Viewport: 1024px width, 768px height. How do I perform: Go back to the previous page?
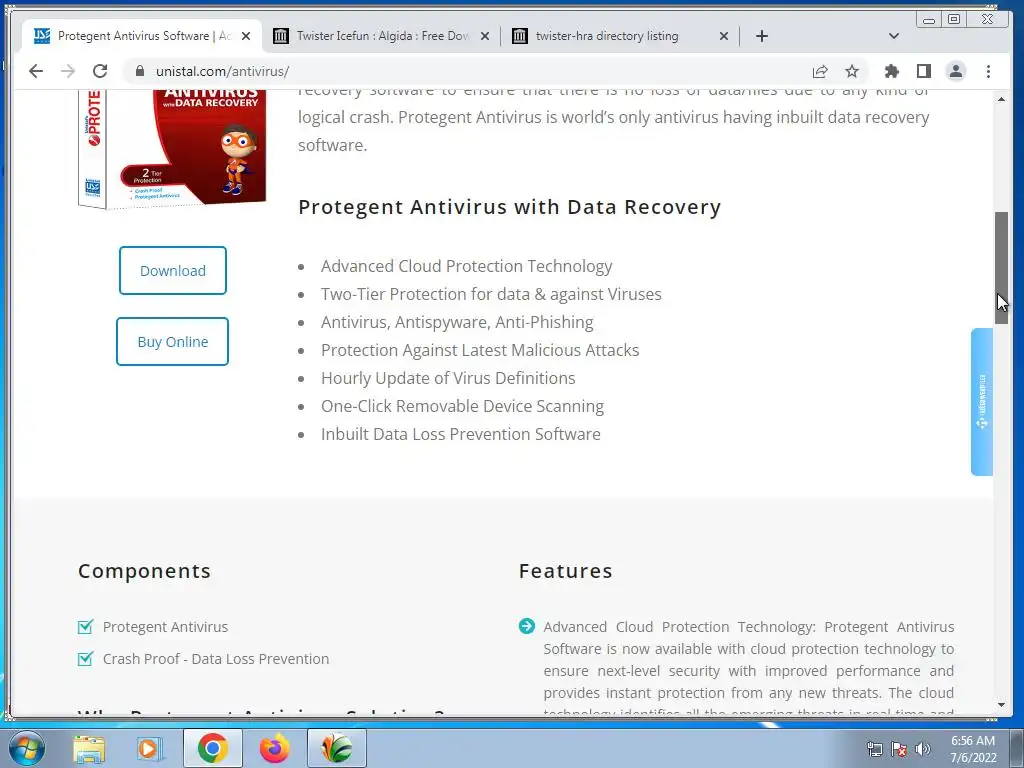pos(36,71)
